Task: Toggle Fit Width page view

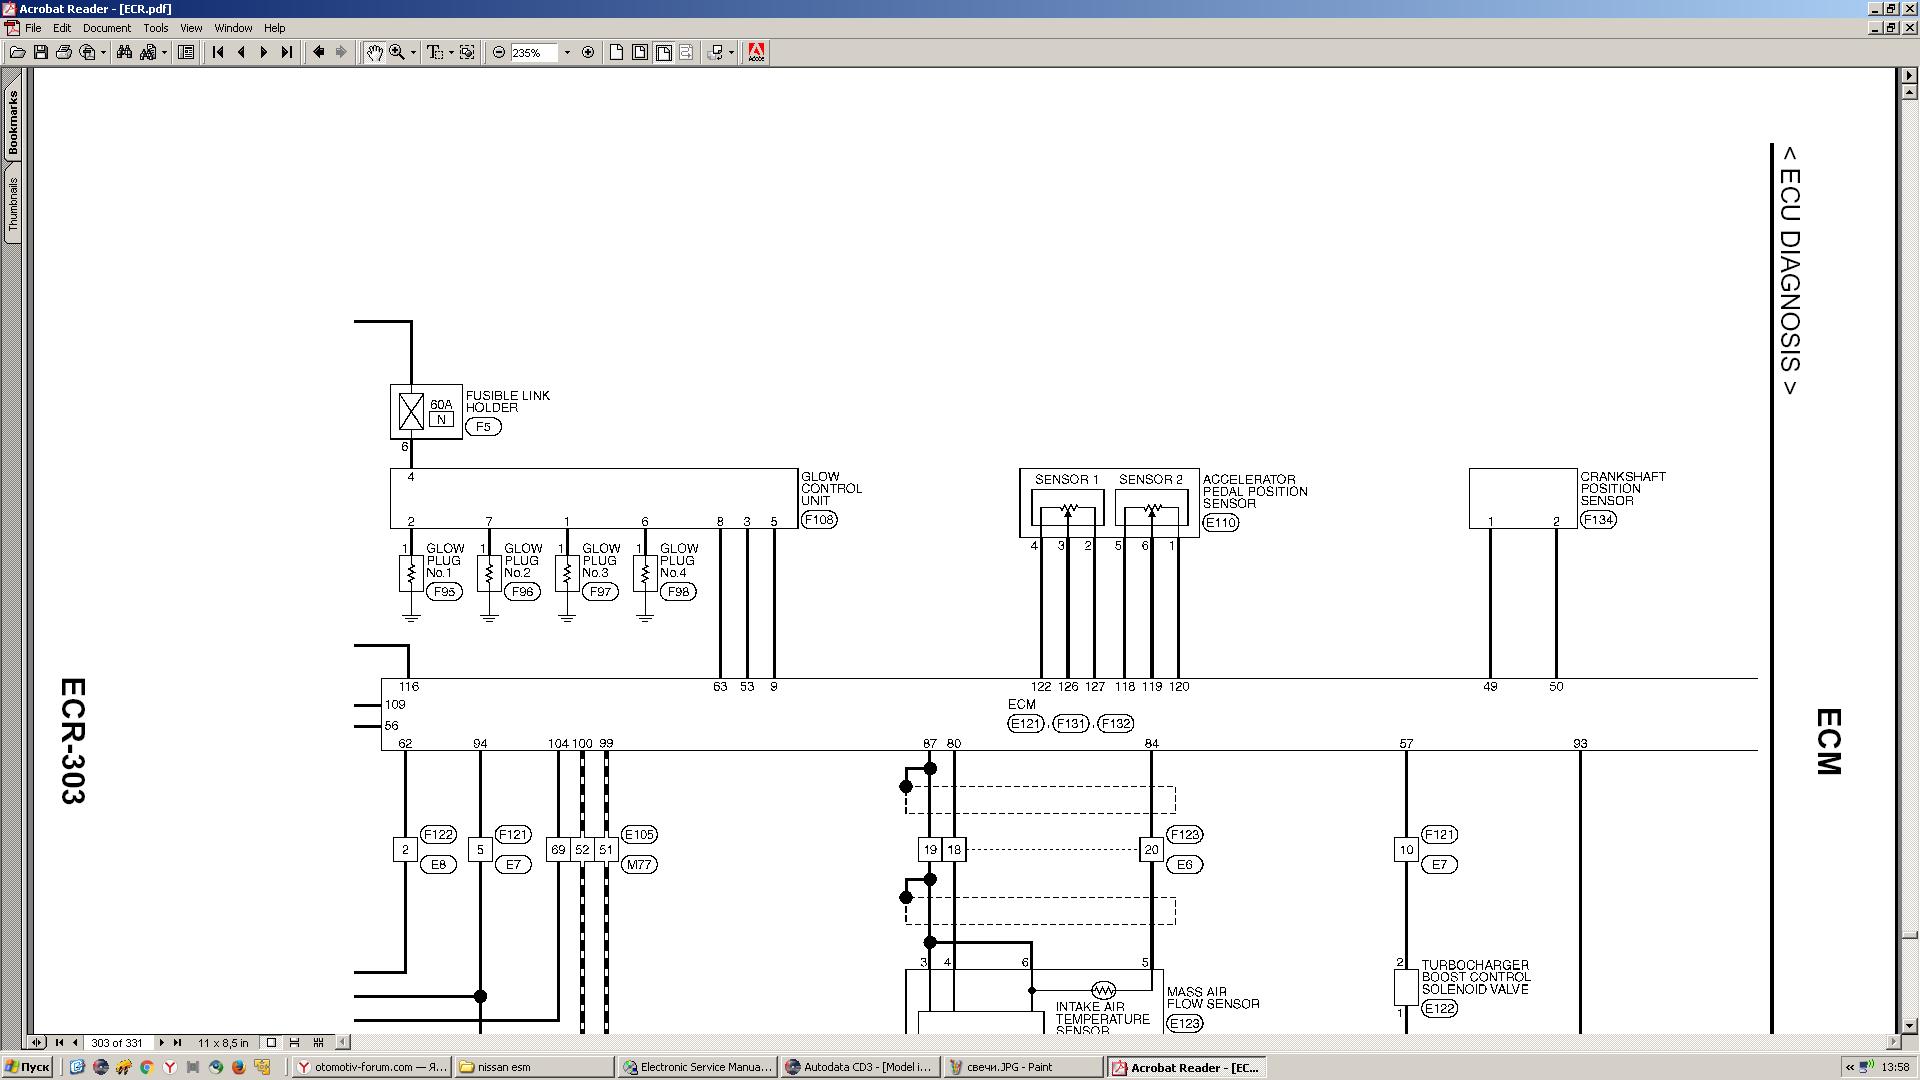Action: pyautogui.click(x=663, y=52)
